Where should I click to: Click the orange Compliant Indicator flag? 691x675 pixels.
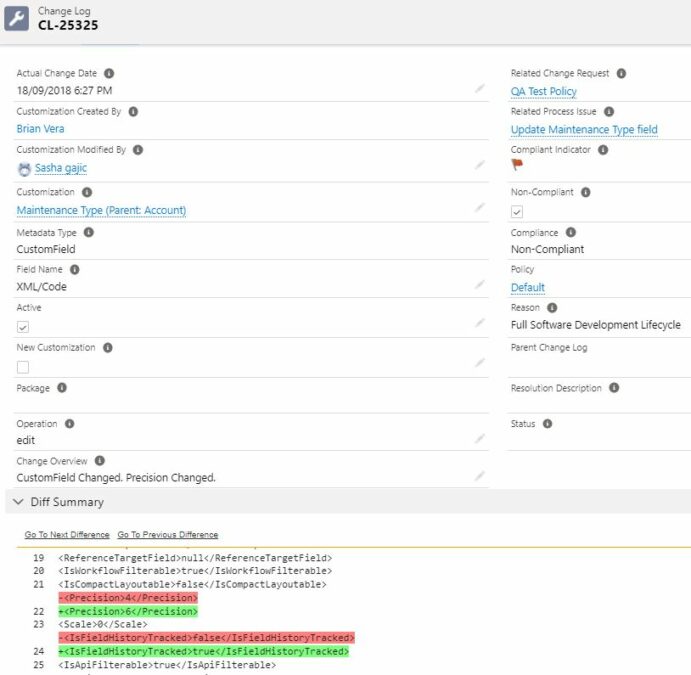click(516, 165)
